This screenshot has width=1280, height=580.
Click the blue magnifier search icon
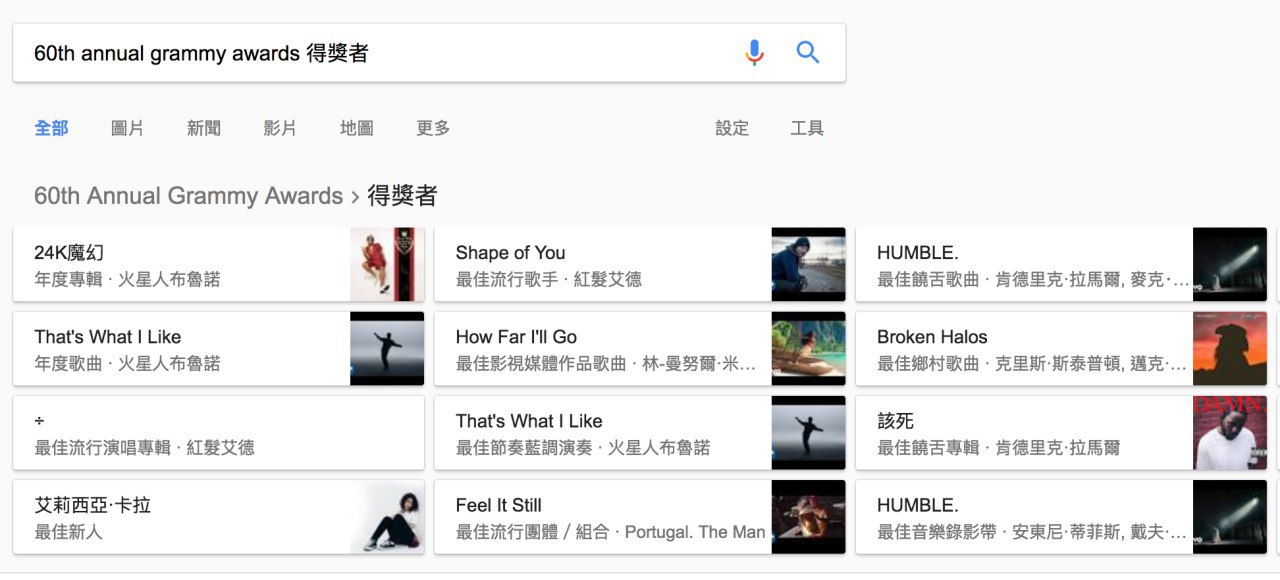[x=808, y=52]
